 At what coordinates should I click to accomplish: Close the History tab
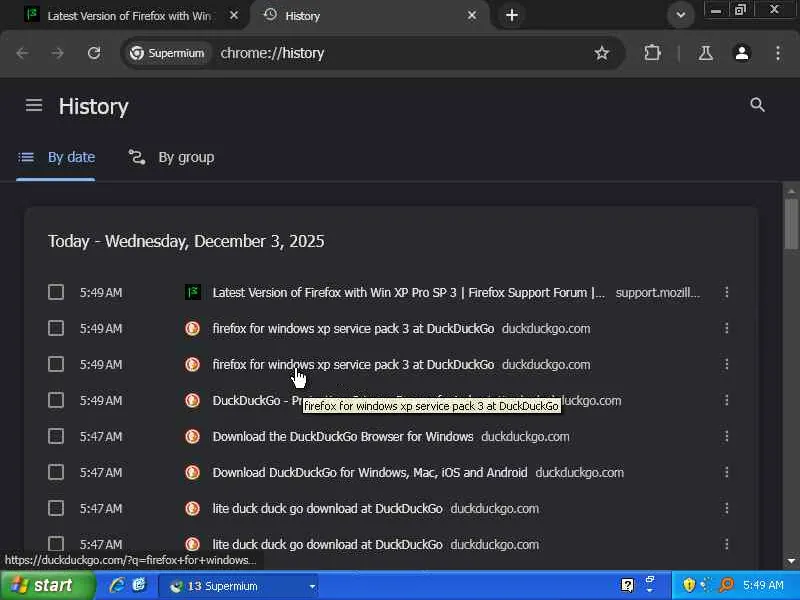coord(472,16)
